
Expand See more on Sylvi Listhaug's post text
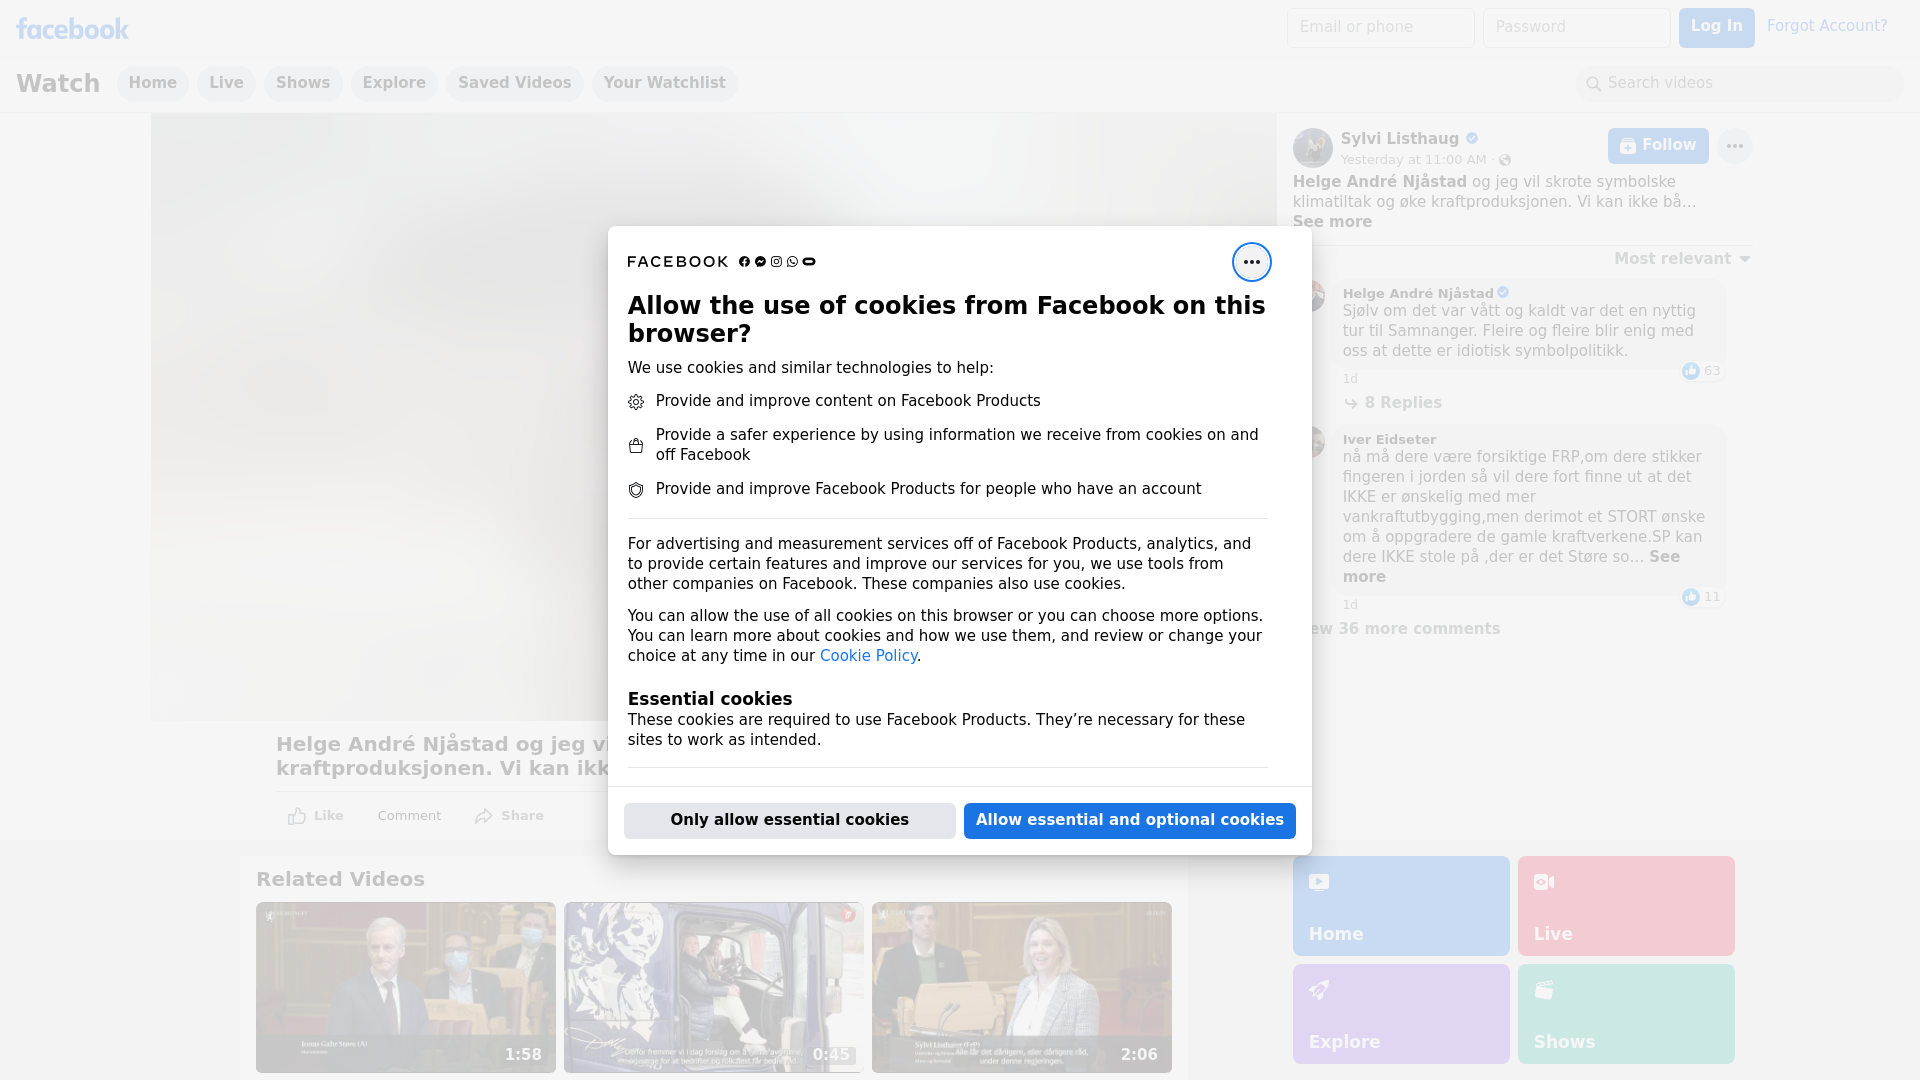tap(1332, 222)
